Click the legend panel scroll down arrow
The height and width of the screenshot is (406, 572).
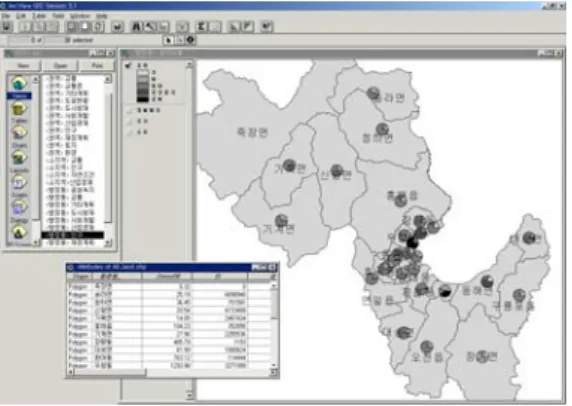point(189,395)
